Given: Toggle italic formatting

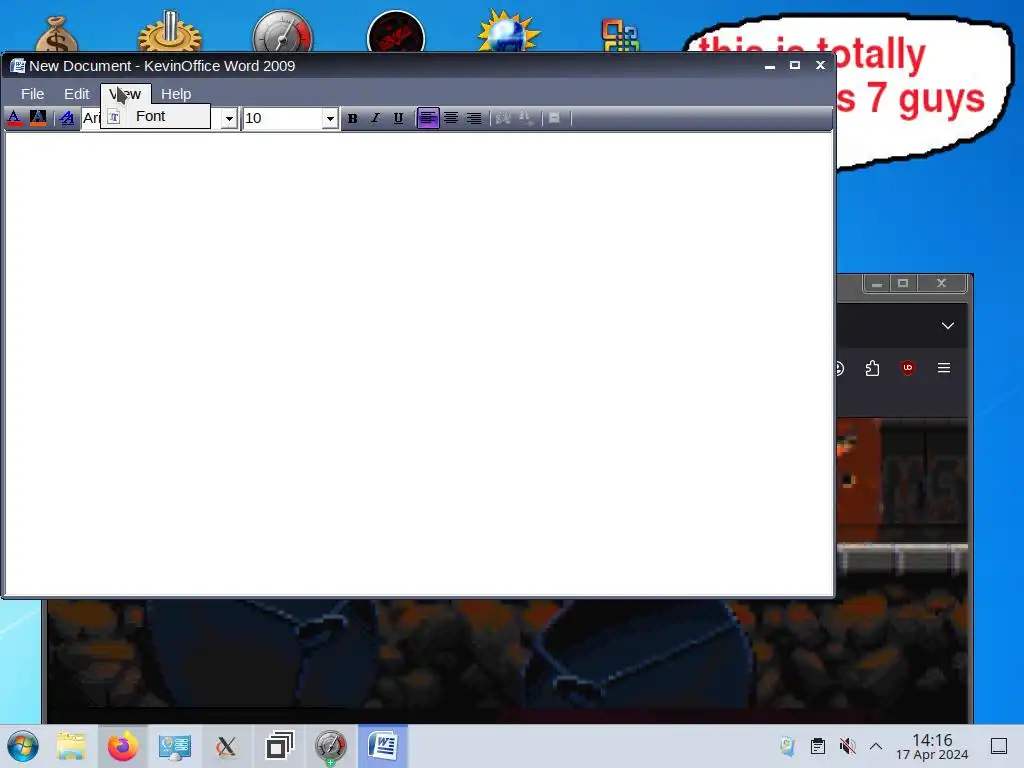Looking at the screenshot, I should click(x=375, y=118).
